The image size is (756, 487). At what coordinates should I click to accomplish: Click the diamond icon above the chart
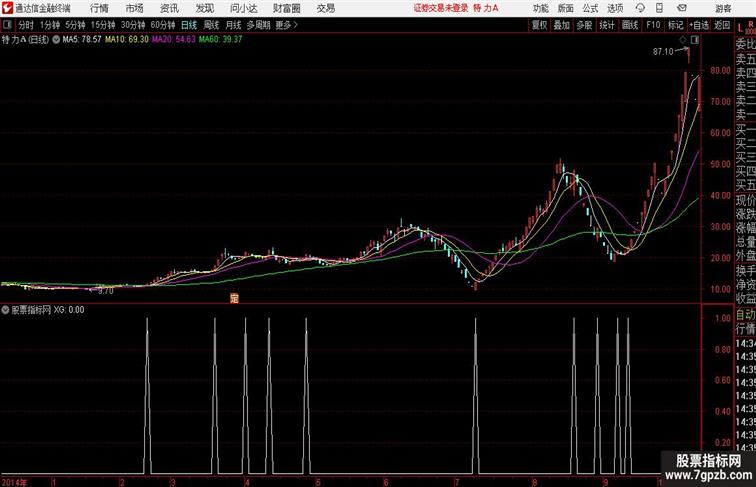(683, 40)
